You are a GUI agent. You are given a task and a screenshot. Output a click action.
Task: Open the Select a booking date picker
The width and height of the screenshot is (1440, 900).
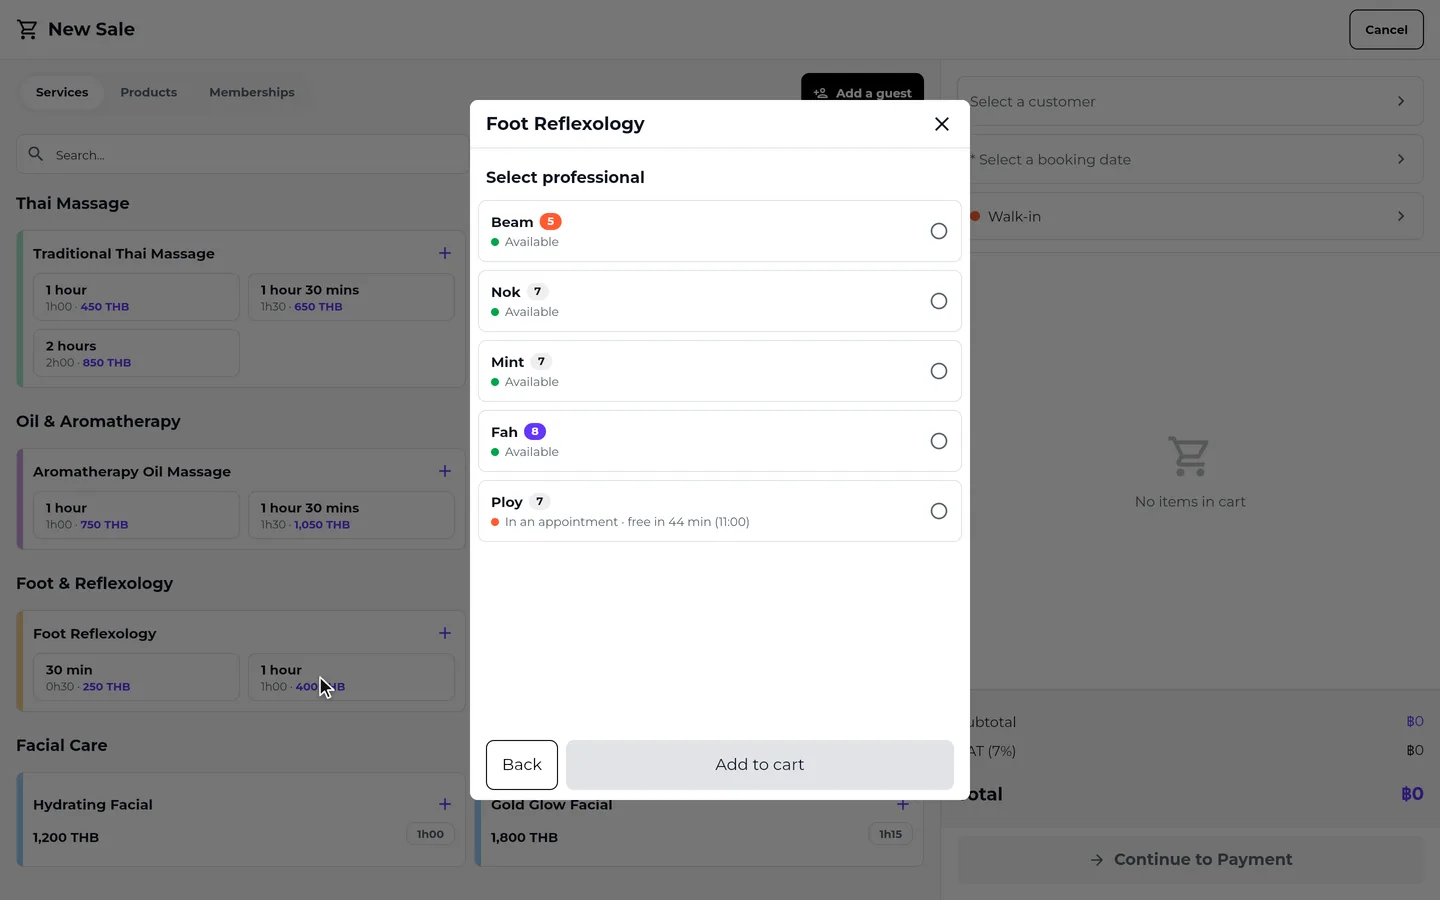click(1190, 159)
